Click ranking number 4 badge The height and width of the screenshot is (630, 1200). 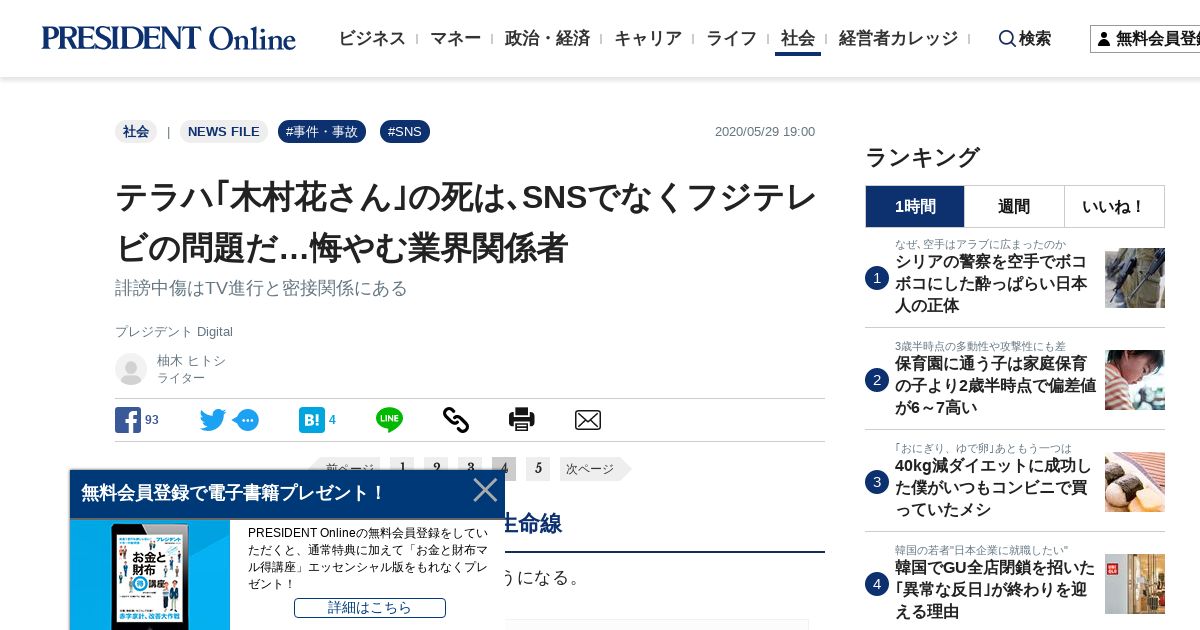877,584
